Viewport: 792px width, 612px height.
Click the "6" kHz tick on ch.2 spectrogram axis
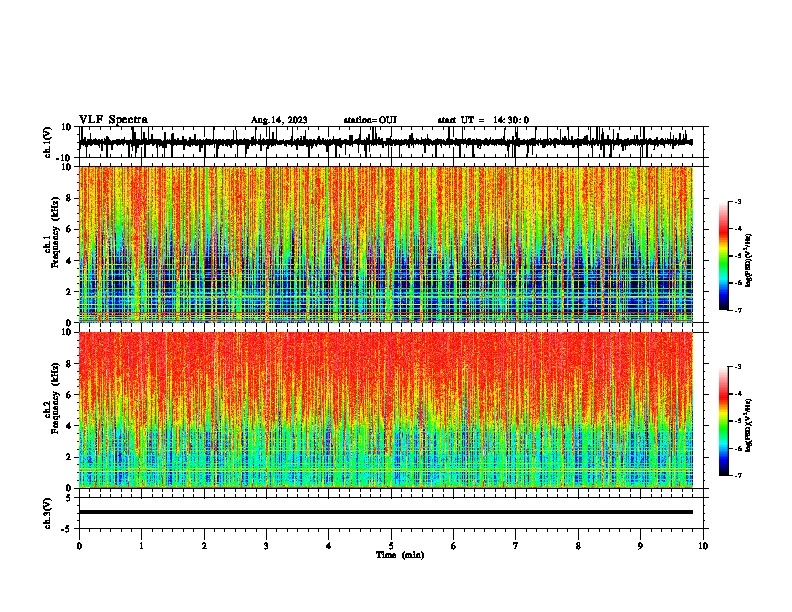[69, 395]
